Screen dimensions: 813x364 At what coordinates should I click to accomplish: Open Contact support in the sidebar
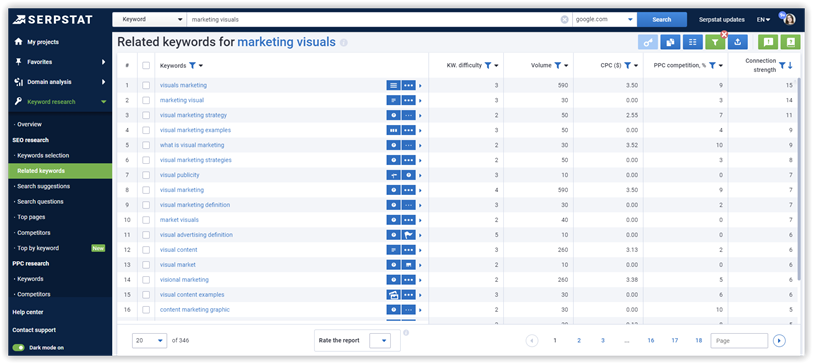[x=34, y=330]
